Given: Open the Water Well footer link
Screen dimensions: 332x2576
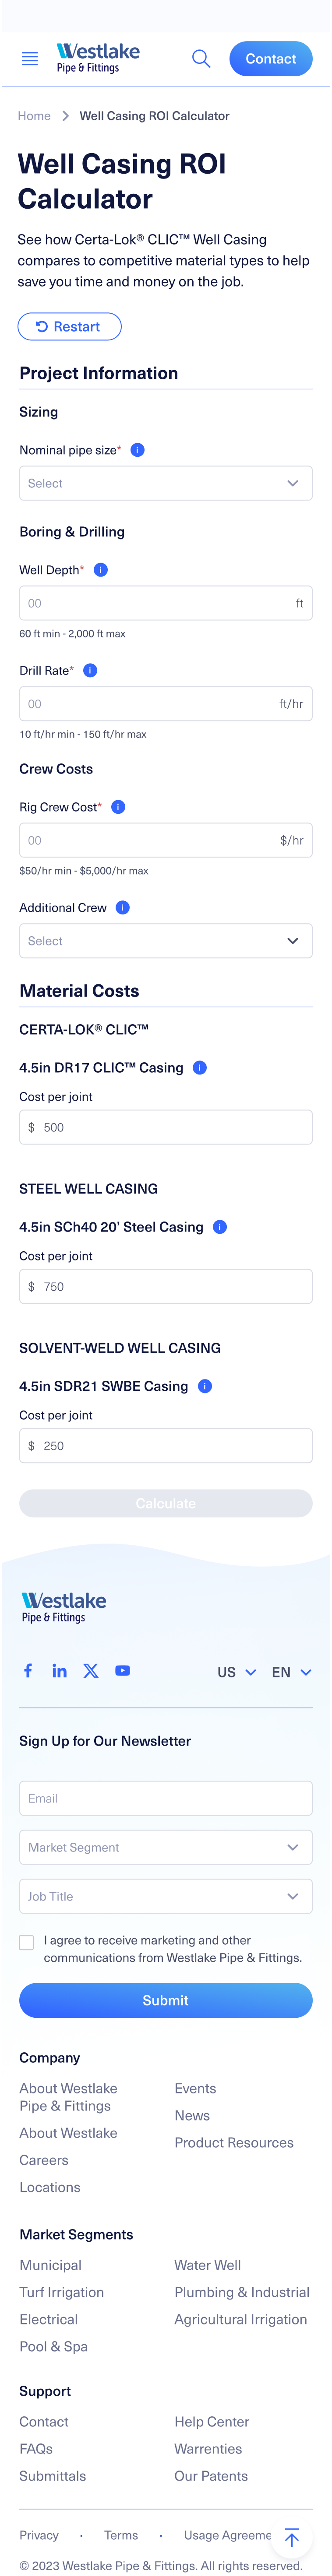Looking at the screenshot, I should click(x=208, y=2265).
